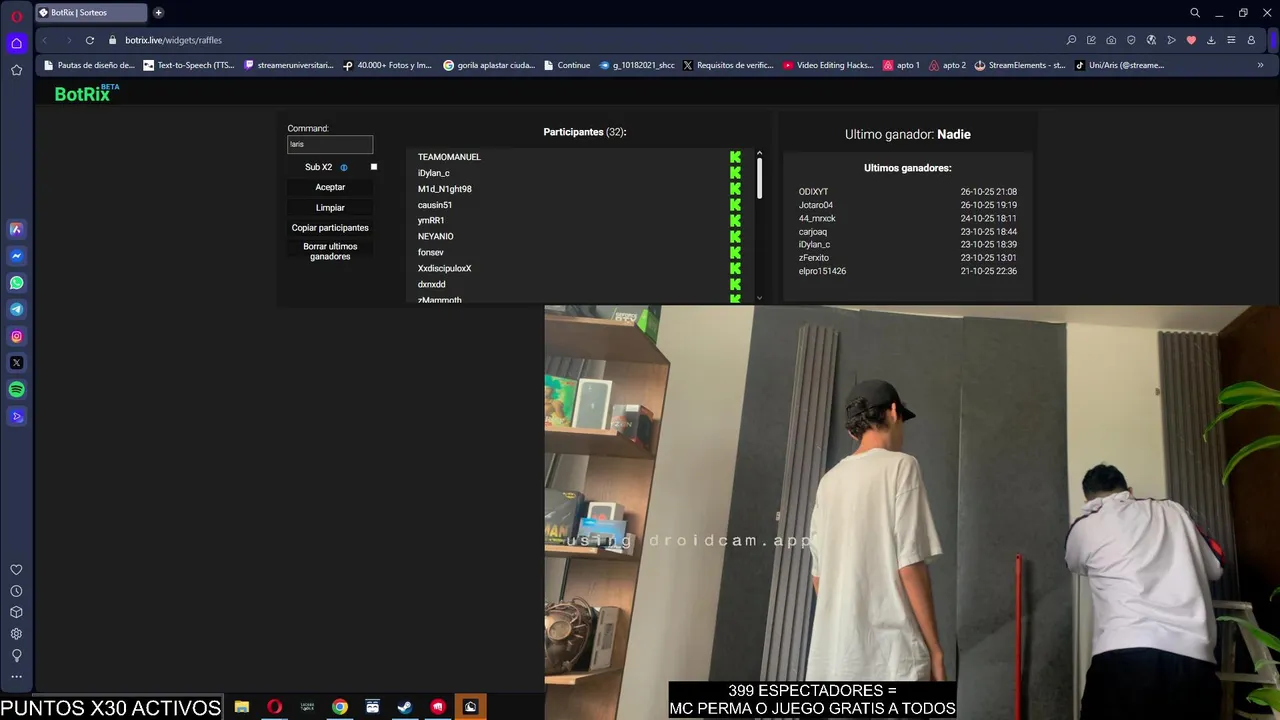Click the Limpiar button
This screenshot has width=1280, height=720.
330,208
